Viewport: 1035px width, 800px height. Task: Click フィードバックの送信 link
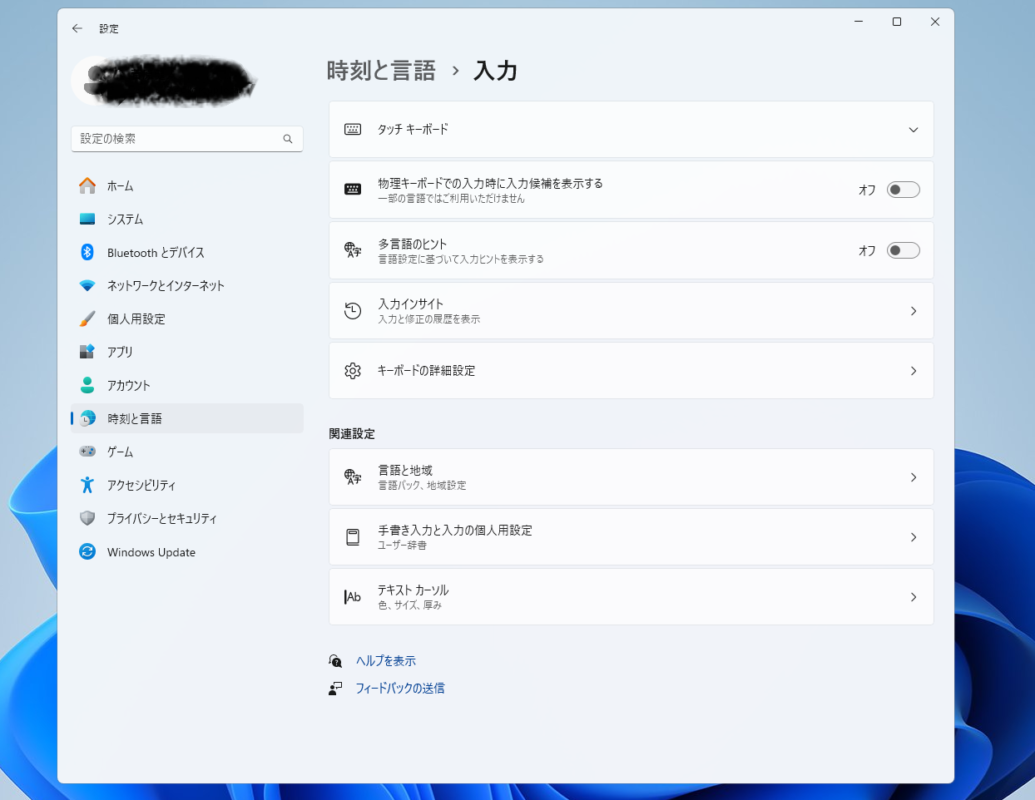[400, 688]
